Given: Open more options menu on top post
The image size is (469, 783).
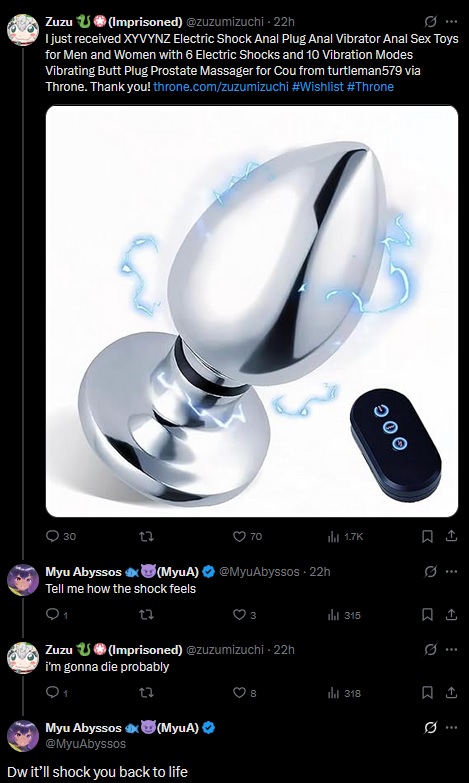Looking at the screenshot, I should pos(452,21).
